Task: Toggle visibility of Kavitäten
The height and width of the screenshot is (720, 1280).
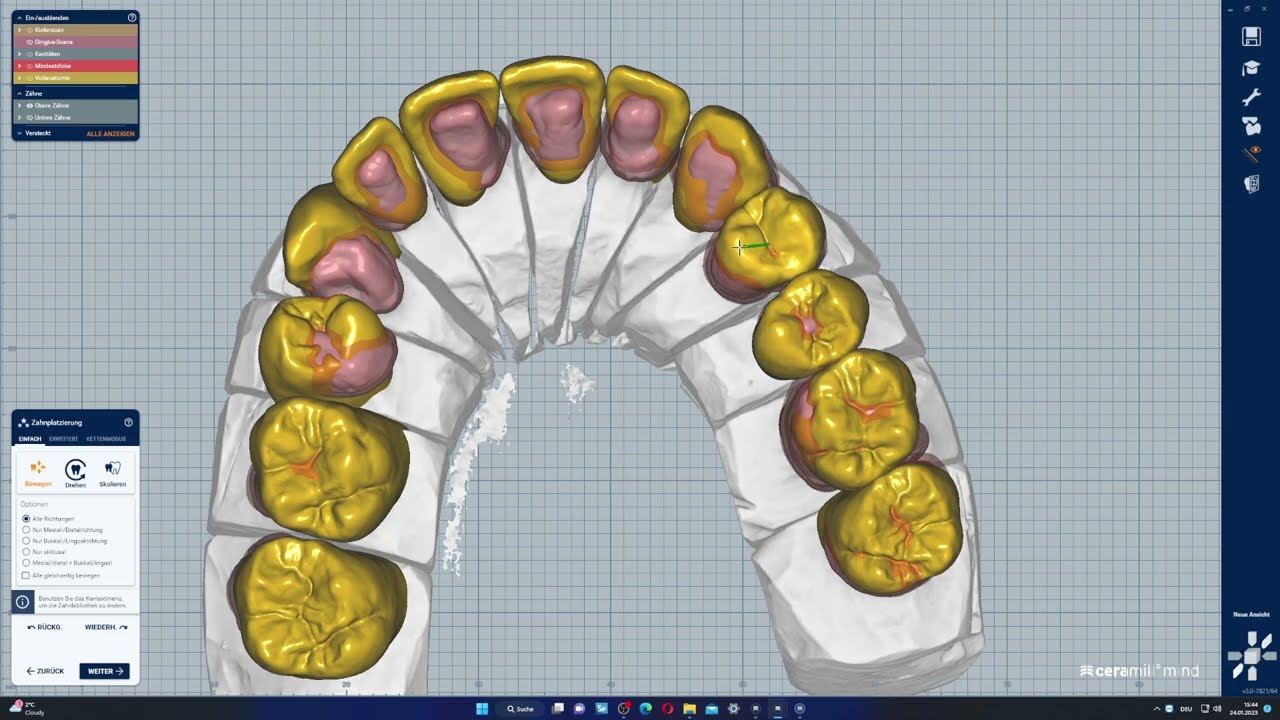Action: [x=30, y=54]
